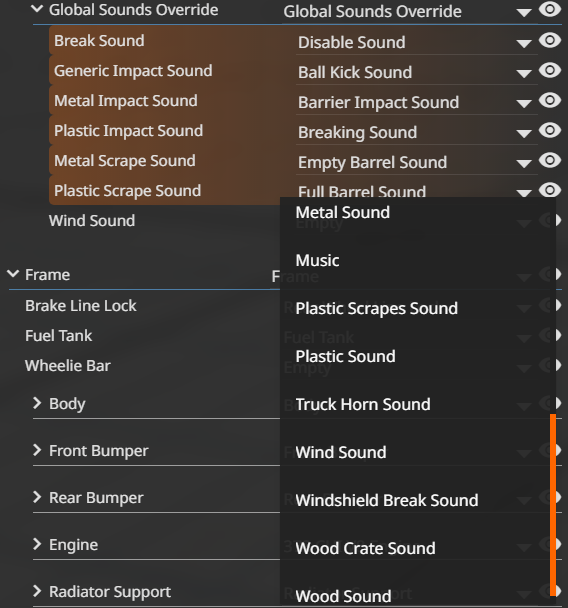
Task: Expand the Front Bumper group
Action: [37, 450]
